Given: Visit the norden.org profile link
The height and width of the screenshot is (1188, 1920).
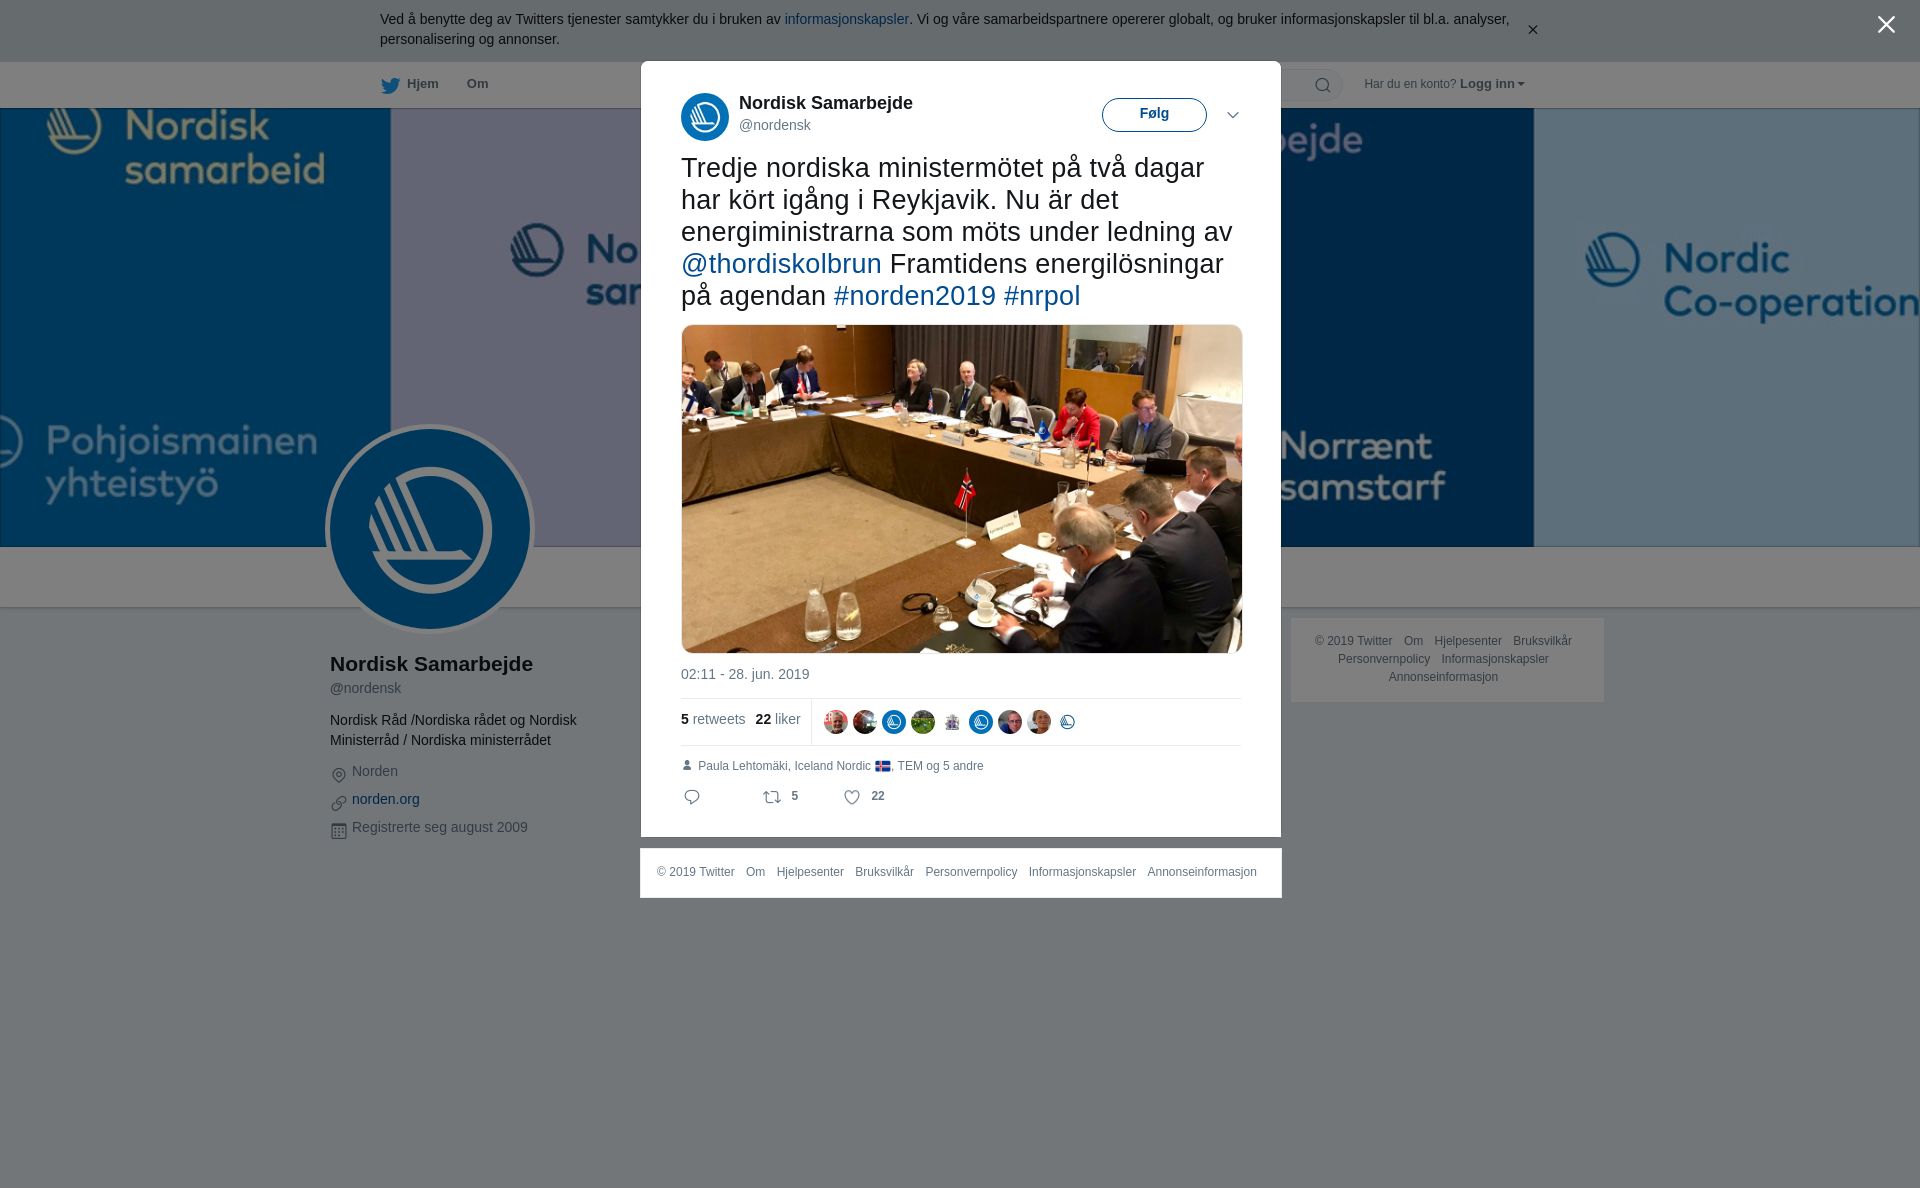Looking at the screenshot, I should click(x=386, y=799).
